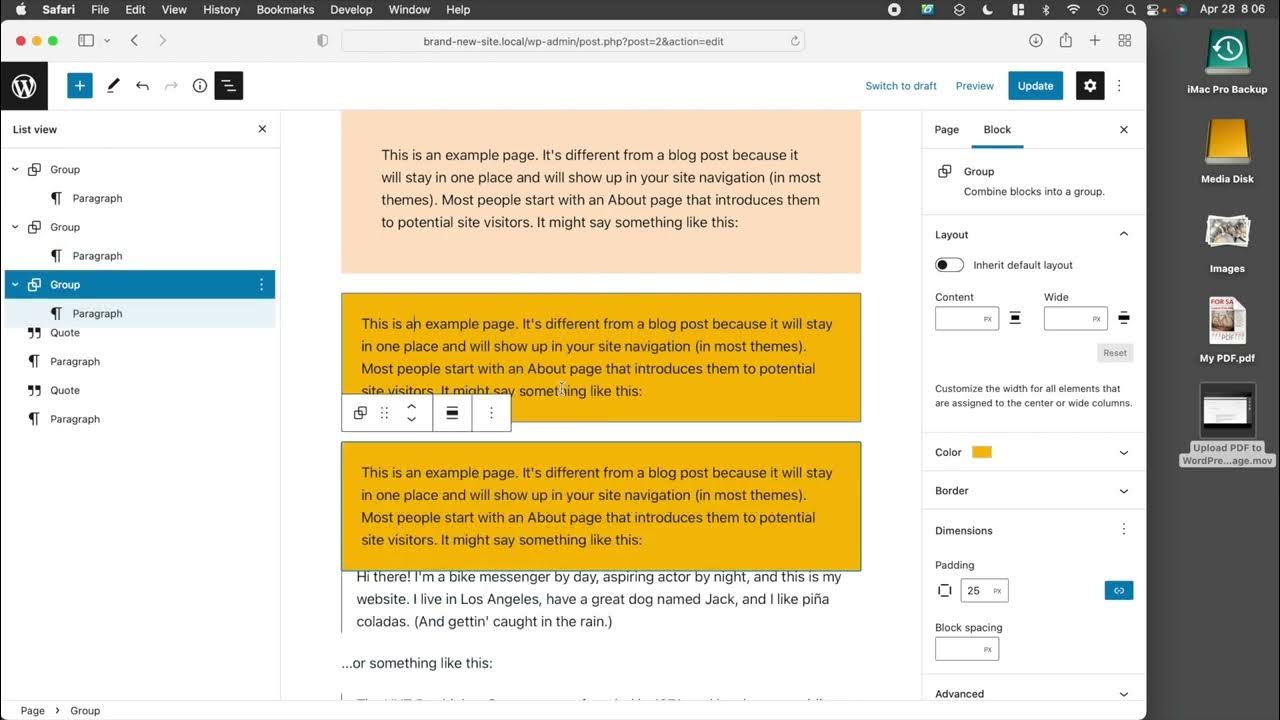Viewport: 1280px width, 720px height.
Task: Click the Wide width input field
Action: pyautogui.click(x=1075, y=319)
